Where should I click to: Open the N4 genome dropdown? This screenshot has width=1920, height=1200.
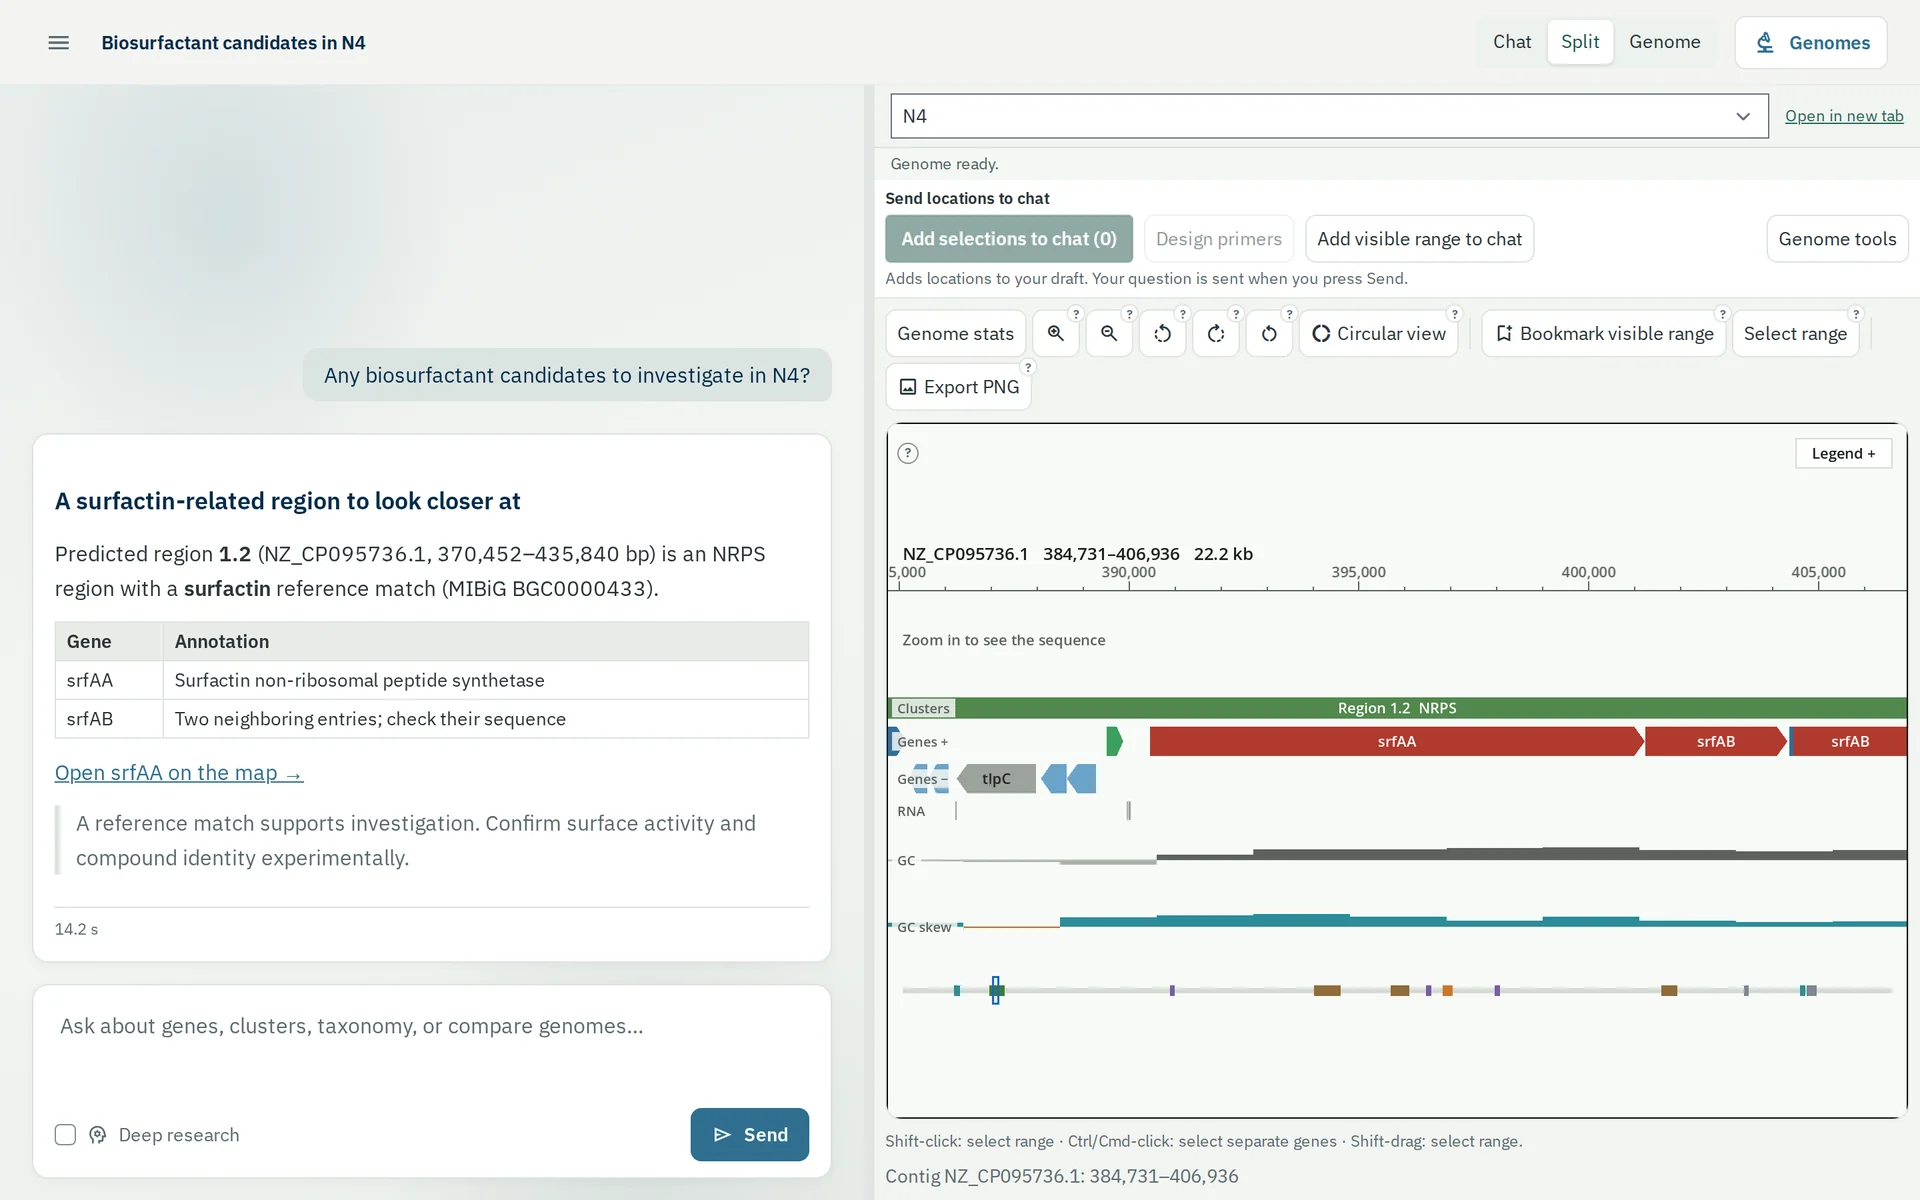(1329, 116)
